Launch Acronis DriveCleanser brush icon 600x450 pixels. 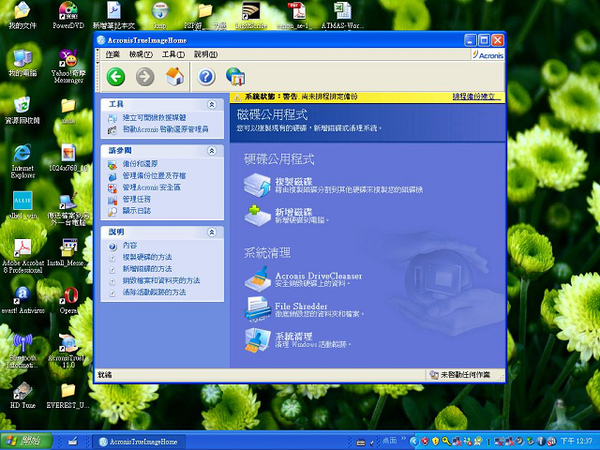coord(257,279)
